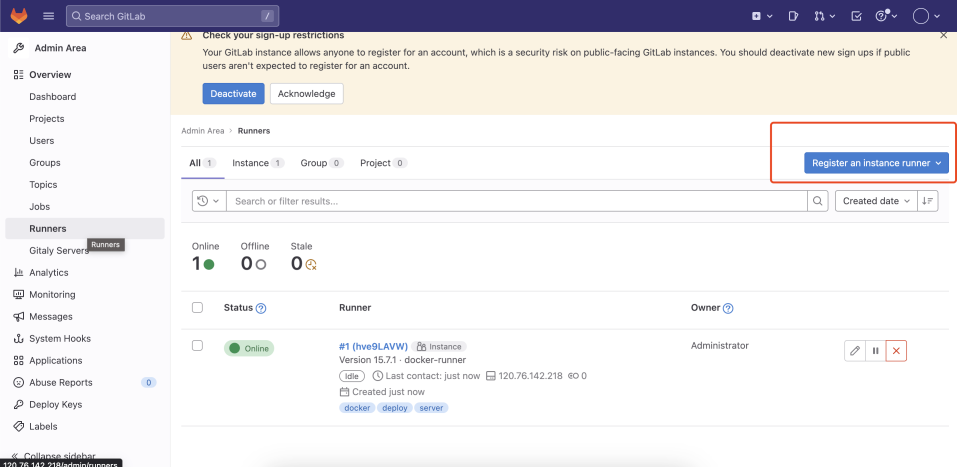
Task: Open recent searches history dropdown
Action: [x=209, y=201]
